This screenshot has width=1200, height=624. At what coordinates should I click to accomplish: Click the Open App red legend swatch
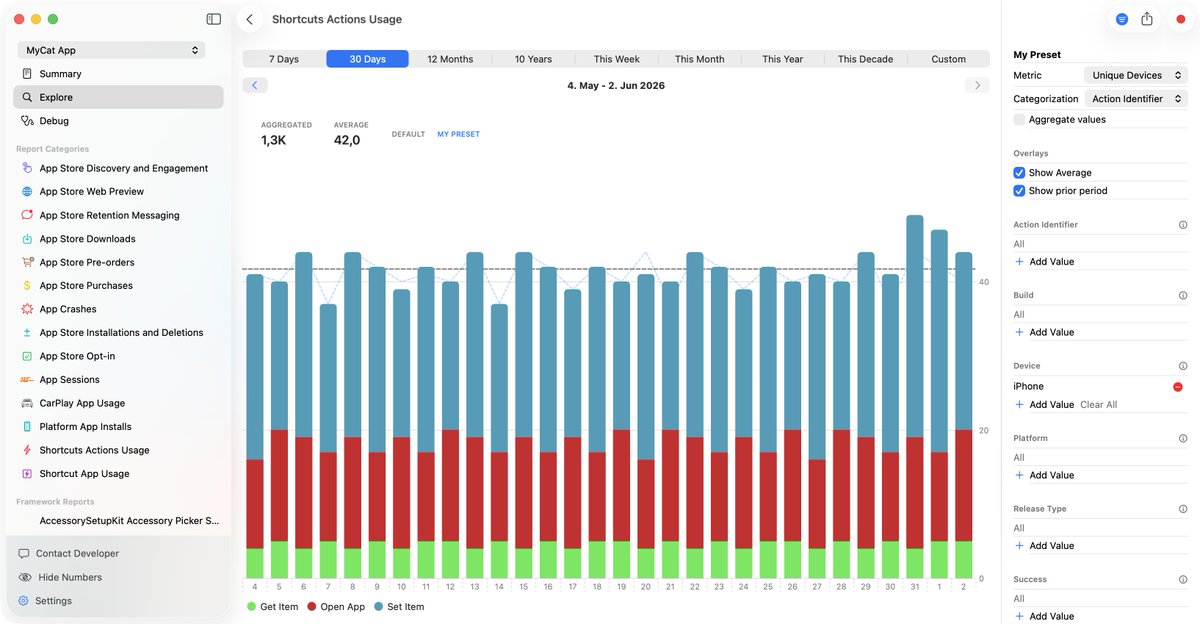[x=312, y=607]
